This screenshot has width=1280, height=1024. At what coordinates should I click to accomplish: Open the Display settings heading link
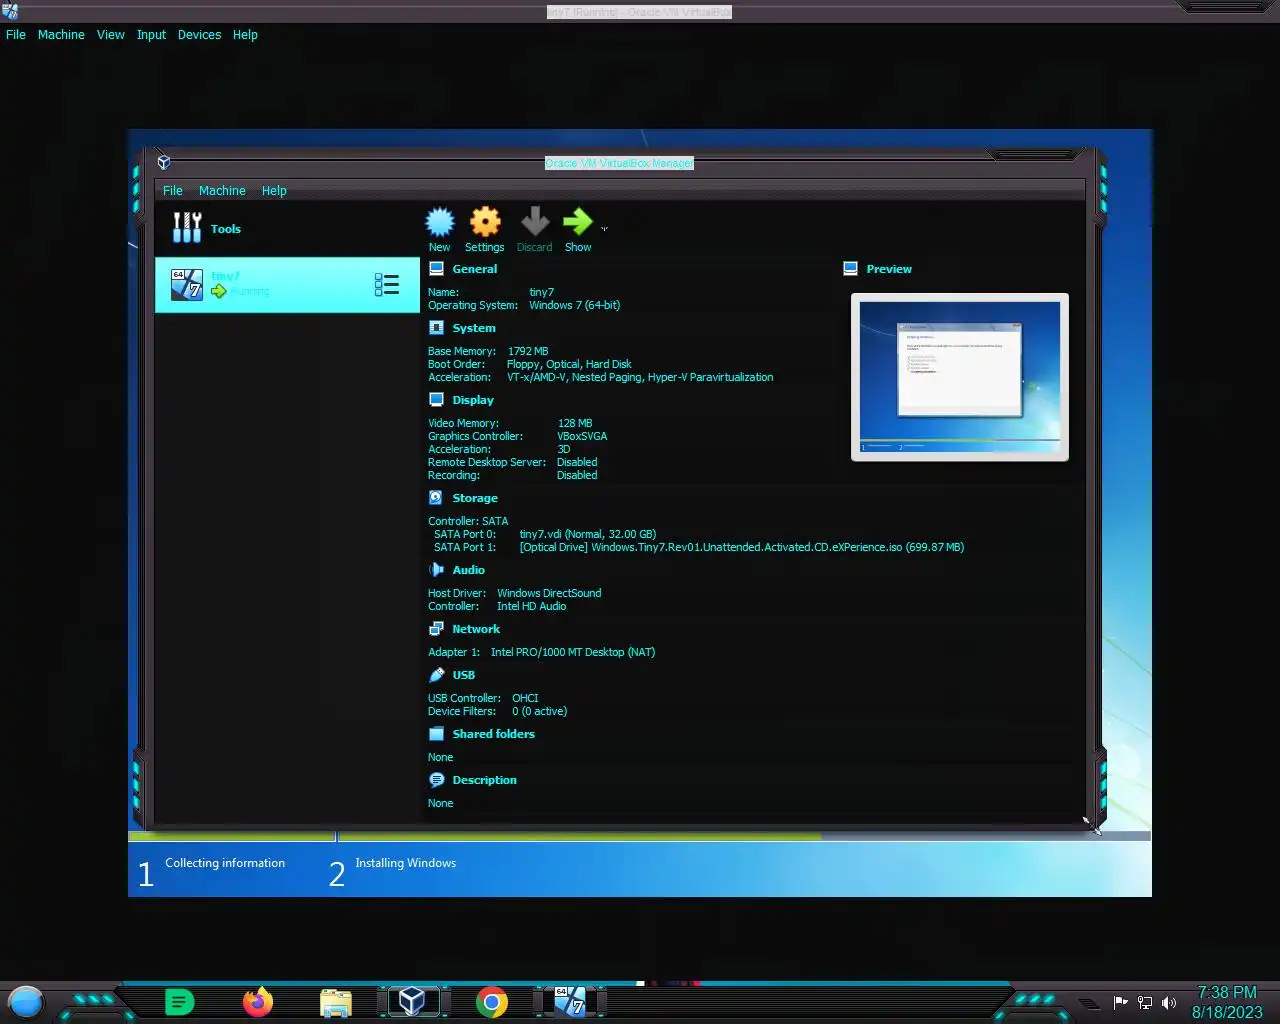click(x=473, y=400)
